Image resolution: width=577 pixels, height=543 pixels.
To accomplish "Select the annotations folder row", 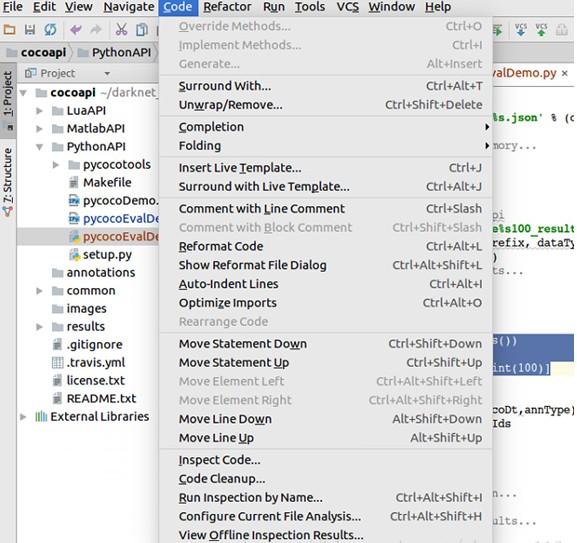I will click(x=88, y=273).
